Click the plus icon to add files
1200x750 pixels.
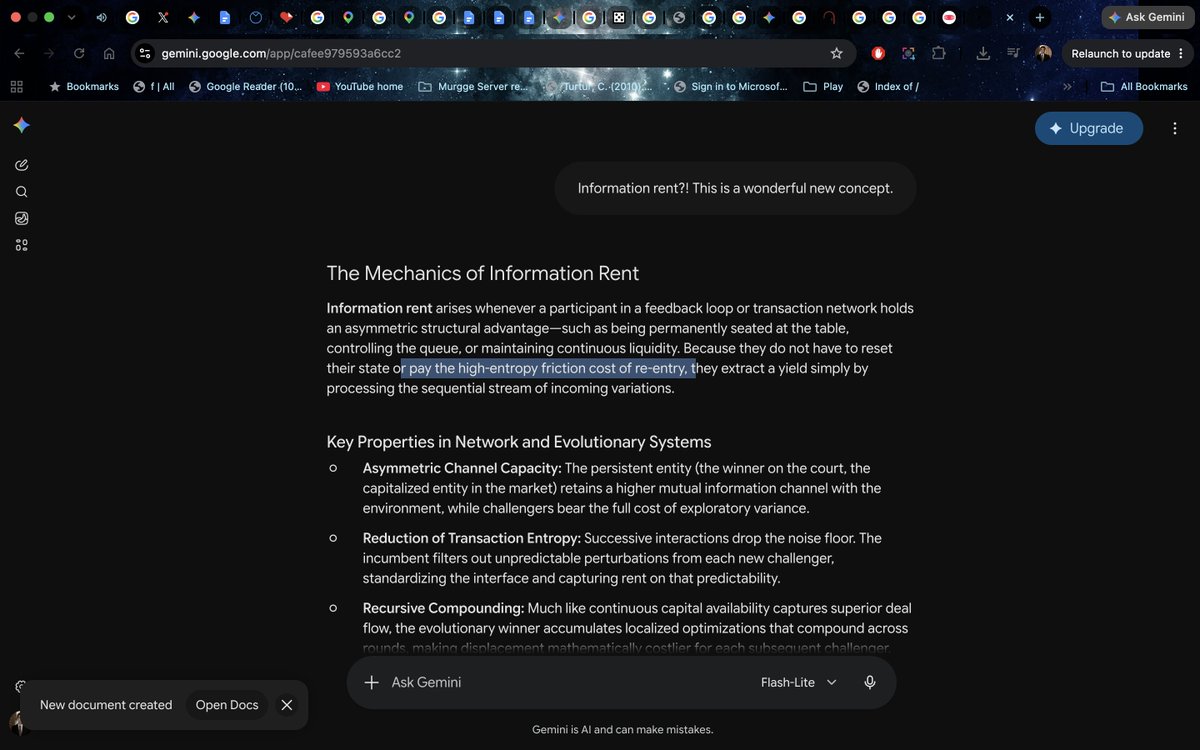(371, 682)
